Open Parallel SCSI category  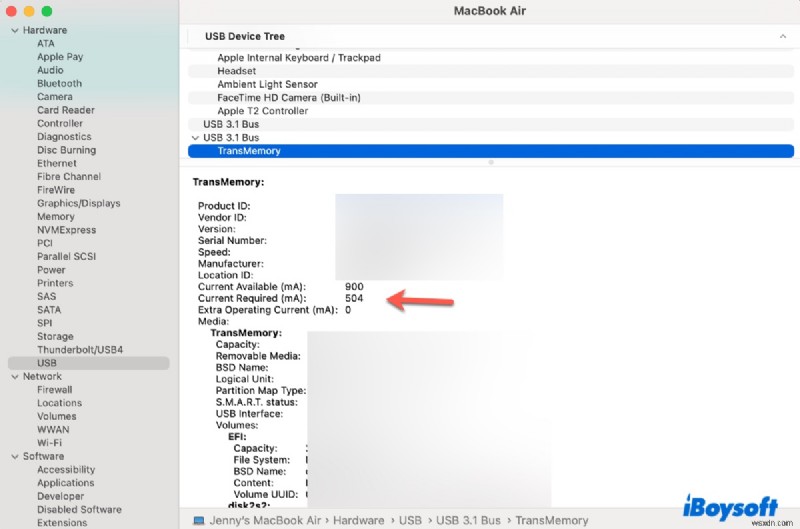point(66,257)
